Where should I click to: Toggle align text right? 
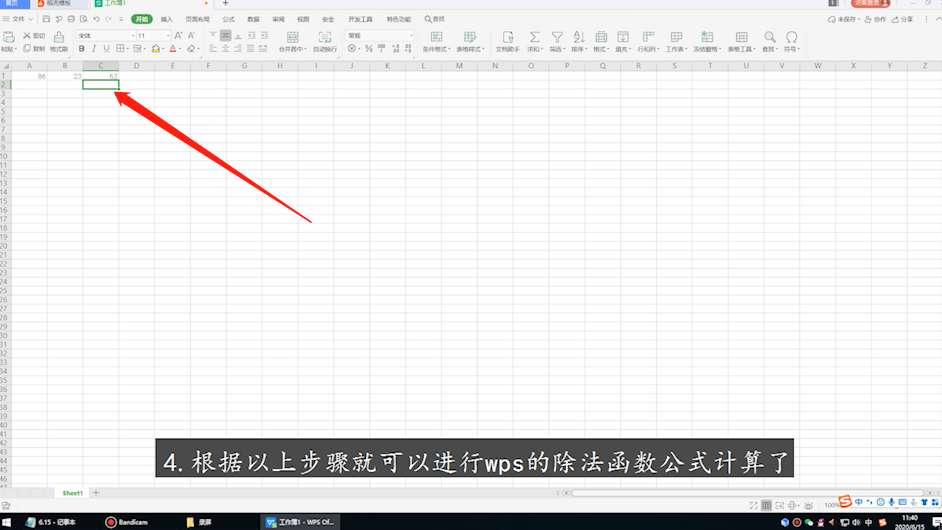pyautogui.click(x=238, y=49)
